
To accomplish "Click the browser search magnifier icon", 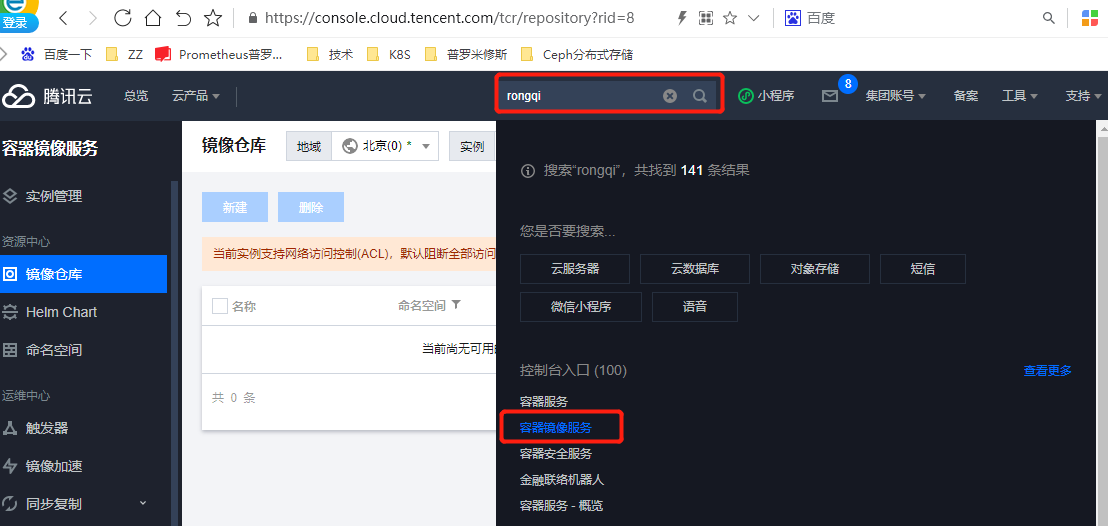I will point(1049,18).
